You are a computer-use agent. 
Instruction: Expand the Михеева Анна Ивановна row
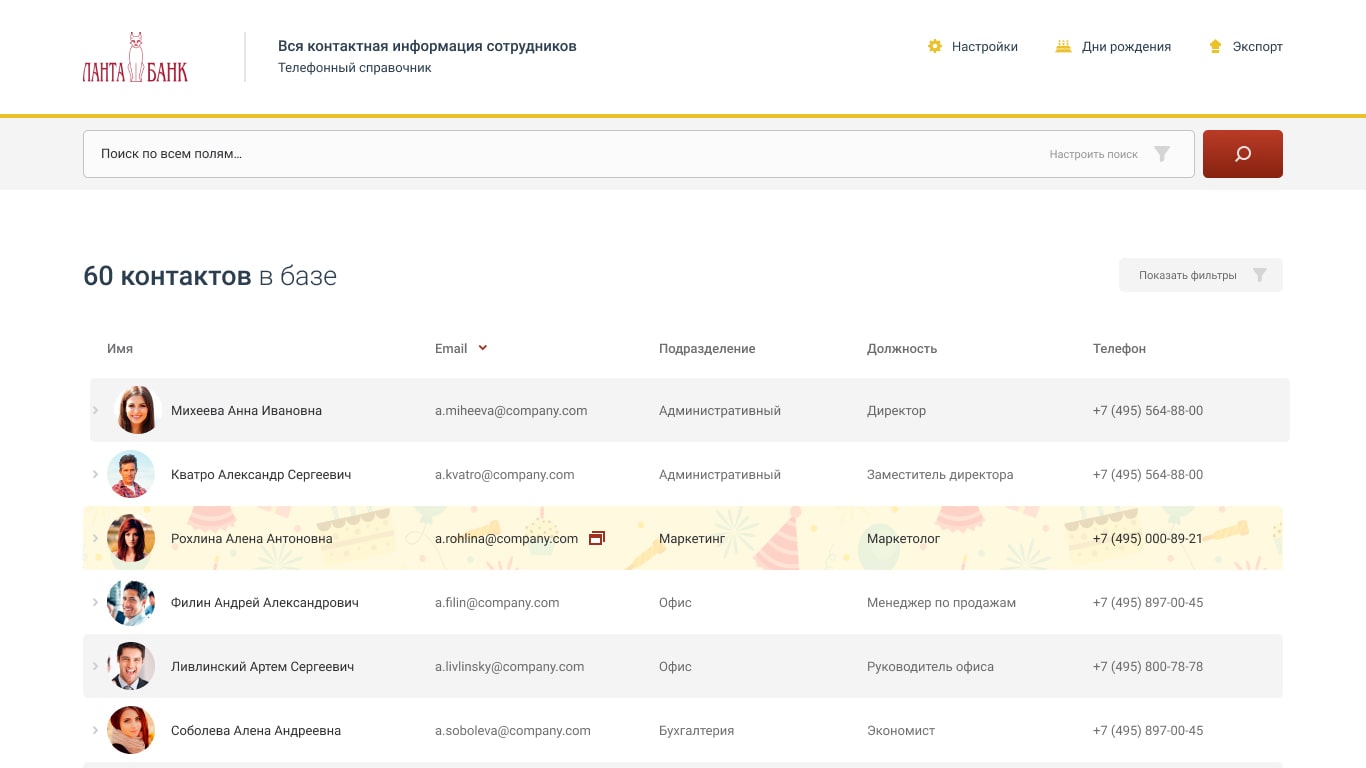click(x=96, y=410)
